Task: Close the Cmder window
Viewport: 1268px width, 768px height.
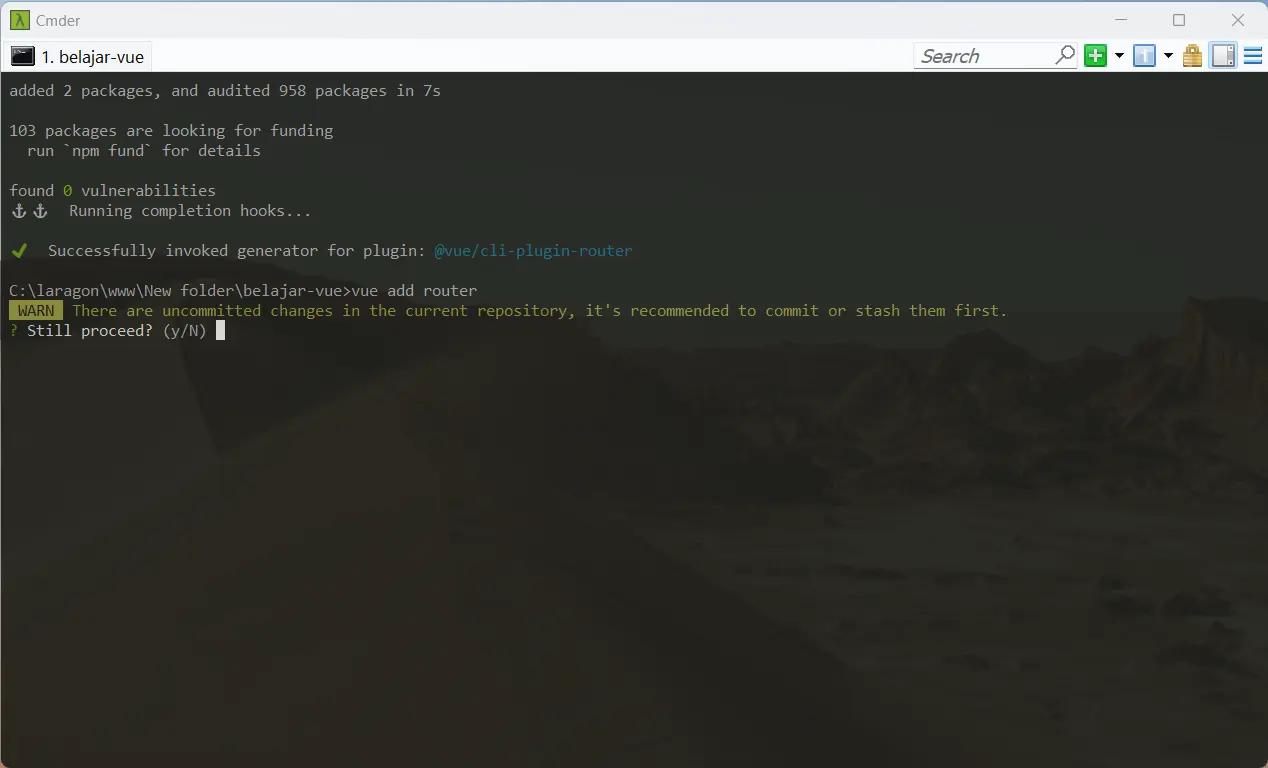Action: tap(1238, 20)
